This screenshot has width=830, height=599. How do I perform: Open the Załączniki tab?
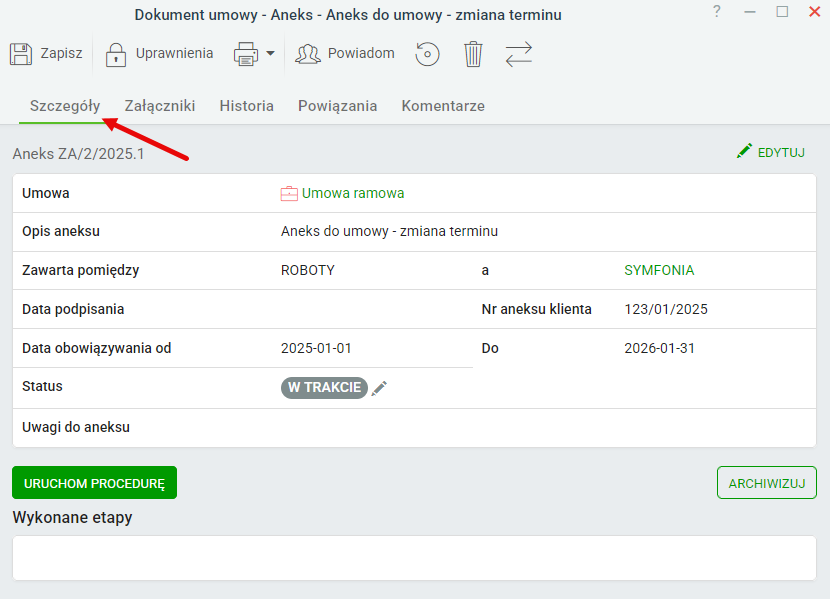[x=160, y=106]
